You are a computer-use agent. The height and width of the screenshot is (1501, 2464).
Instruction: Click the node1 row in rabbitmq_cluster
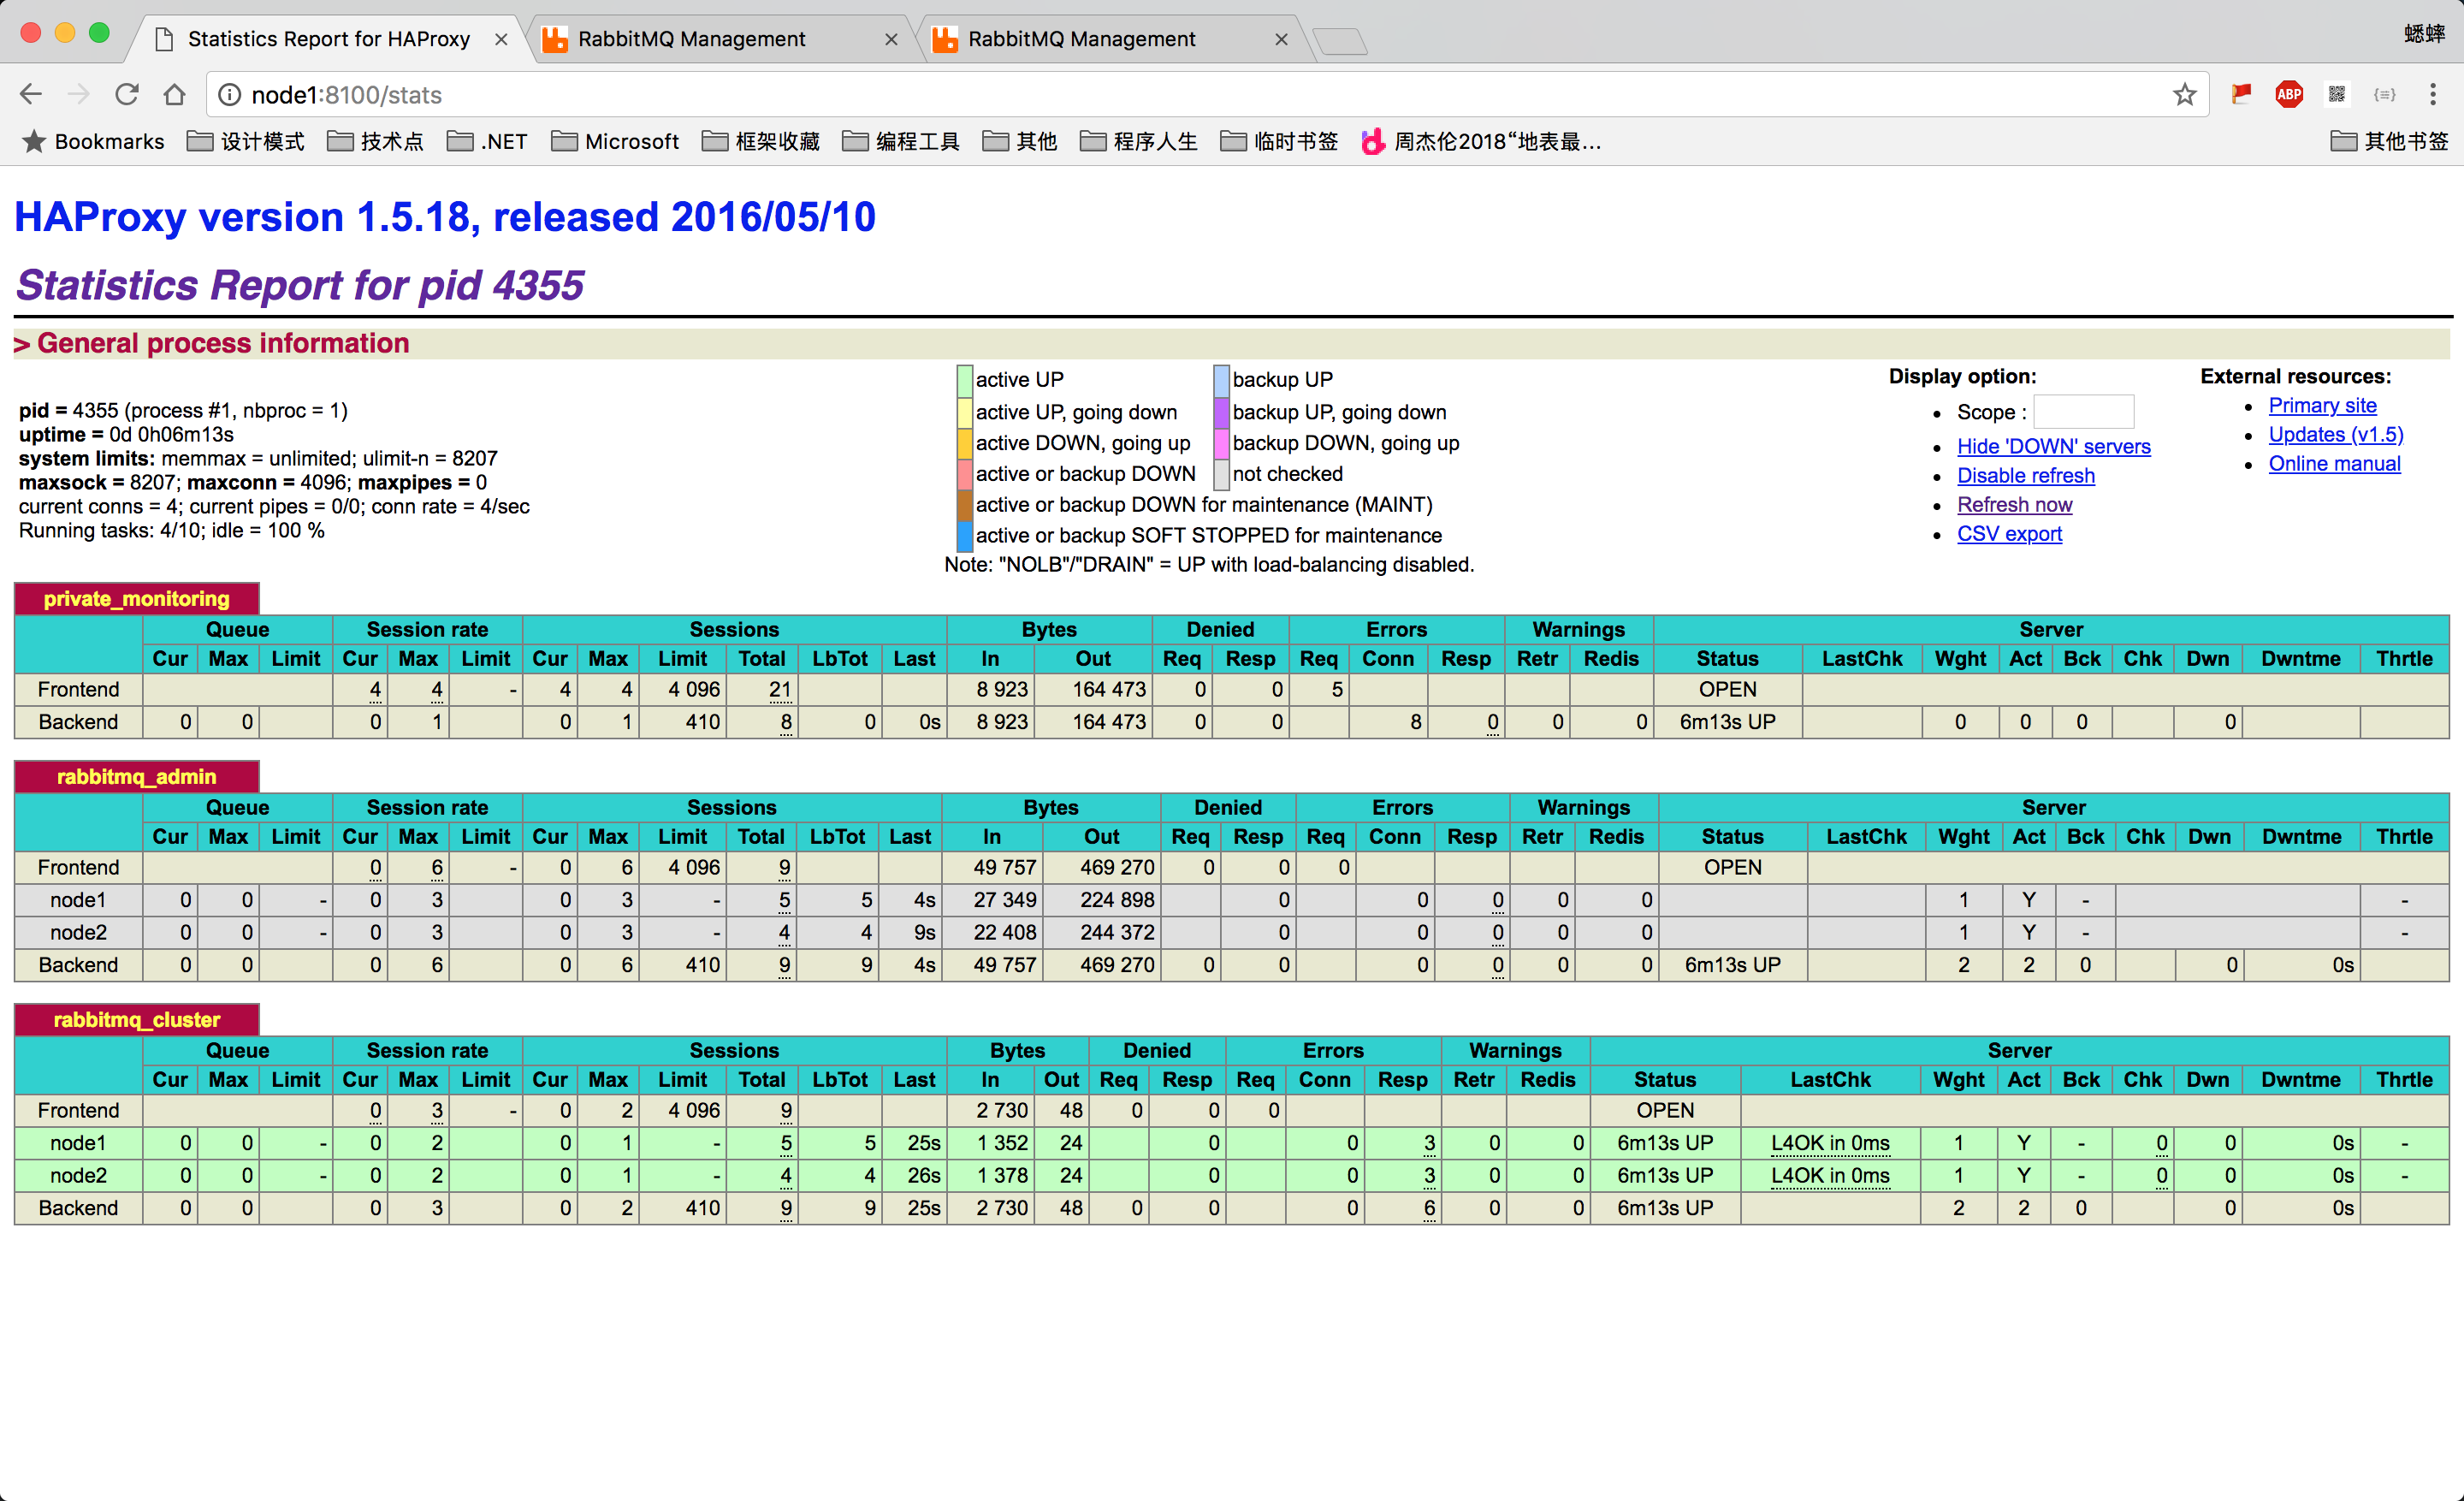1231,1142
